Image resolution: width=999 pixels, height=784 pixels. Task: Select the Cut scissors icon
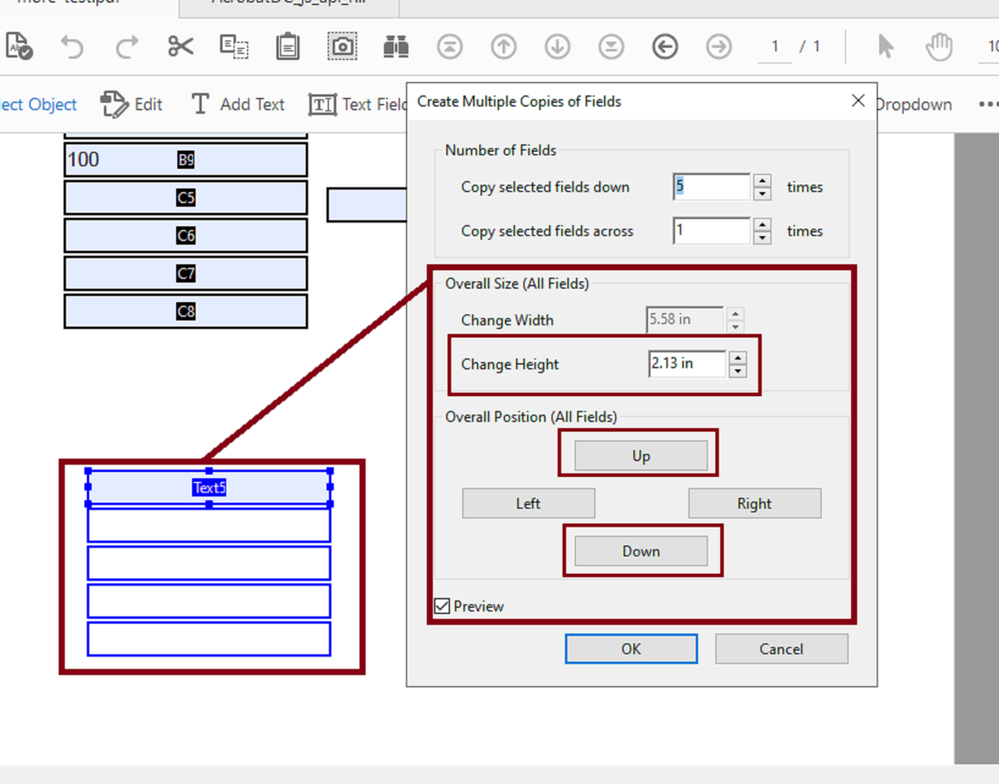tap(180, 46)
